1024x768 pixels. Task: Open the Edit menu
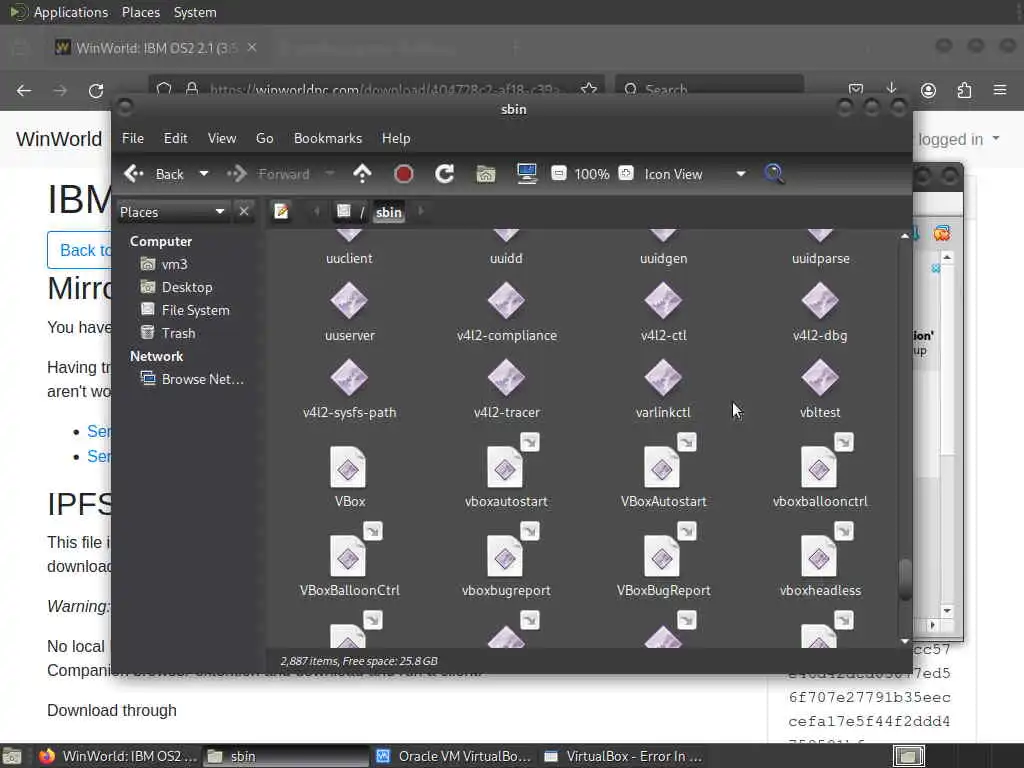click(x=175, y=138)
